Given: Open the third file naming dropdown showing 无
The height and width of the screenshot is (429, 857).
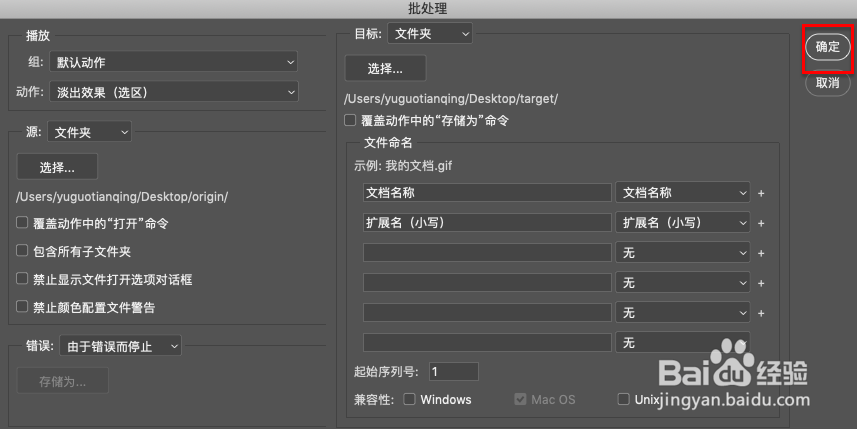Looking at the screenshot, I should click(x=683, y=253).
